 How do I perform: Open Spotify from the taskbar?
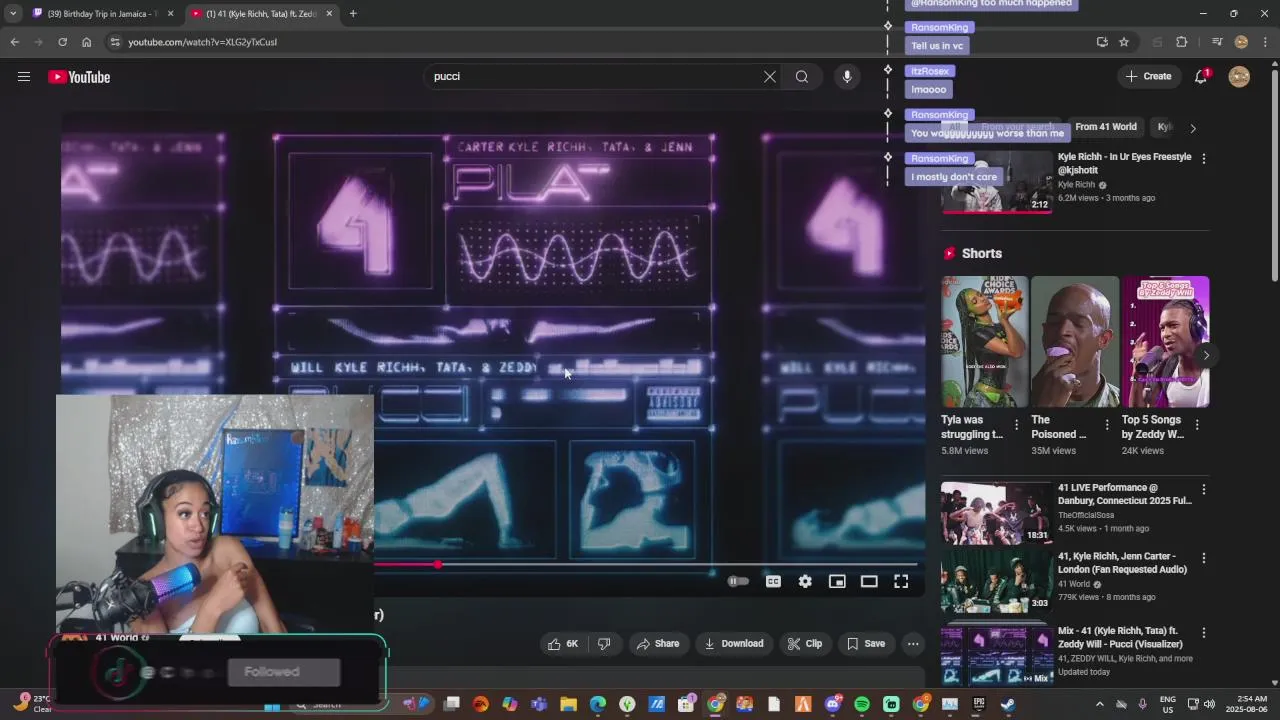(x=862, y=704)
